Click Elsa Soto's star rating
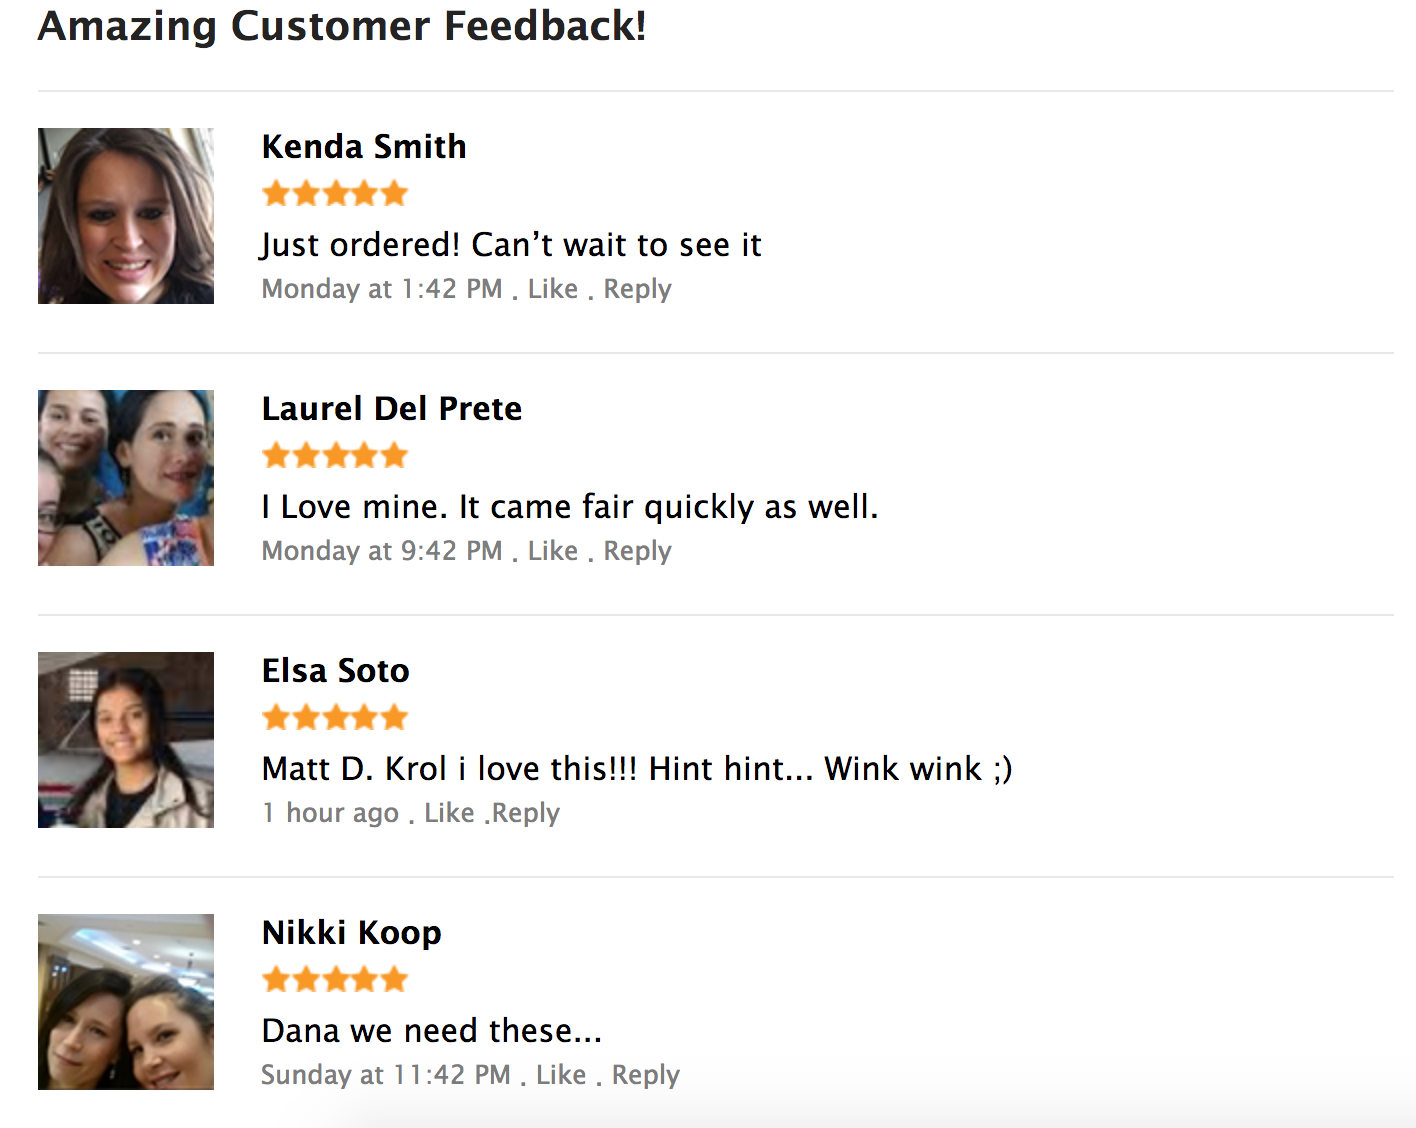This screenshot has height=1128, width=1416. (335, 718)
